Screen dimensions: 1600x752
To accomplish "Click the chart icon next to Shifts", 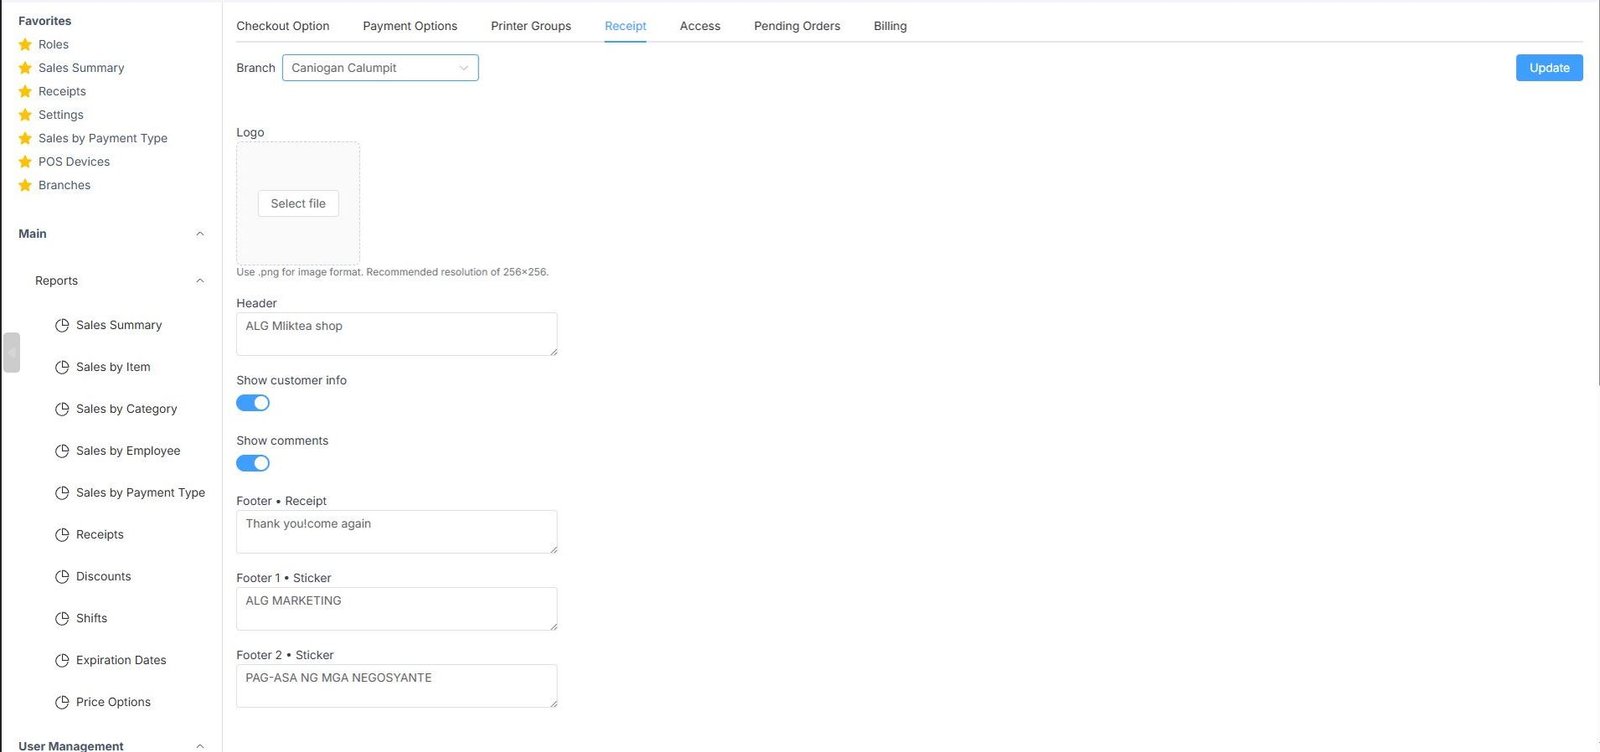I will [62, 618].
